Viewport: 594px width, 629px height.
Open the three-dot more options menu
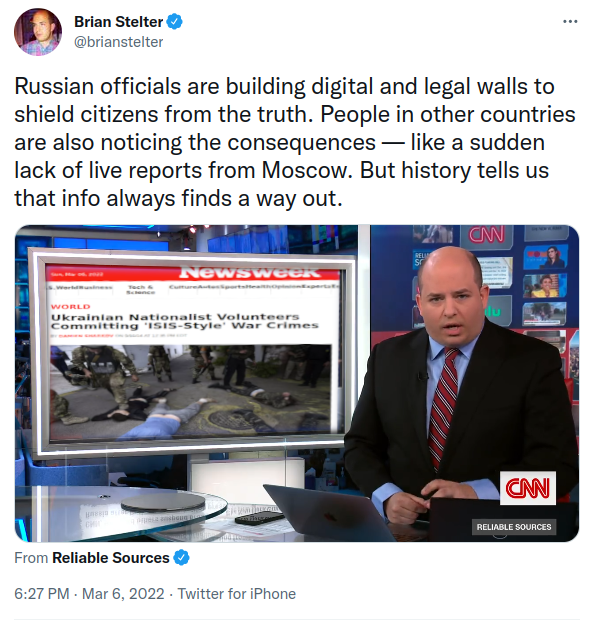point(570,21)
